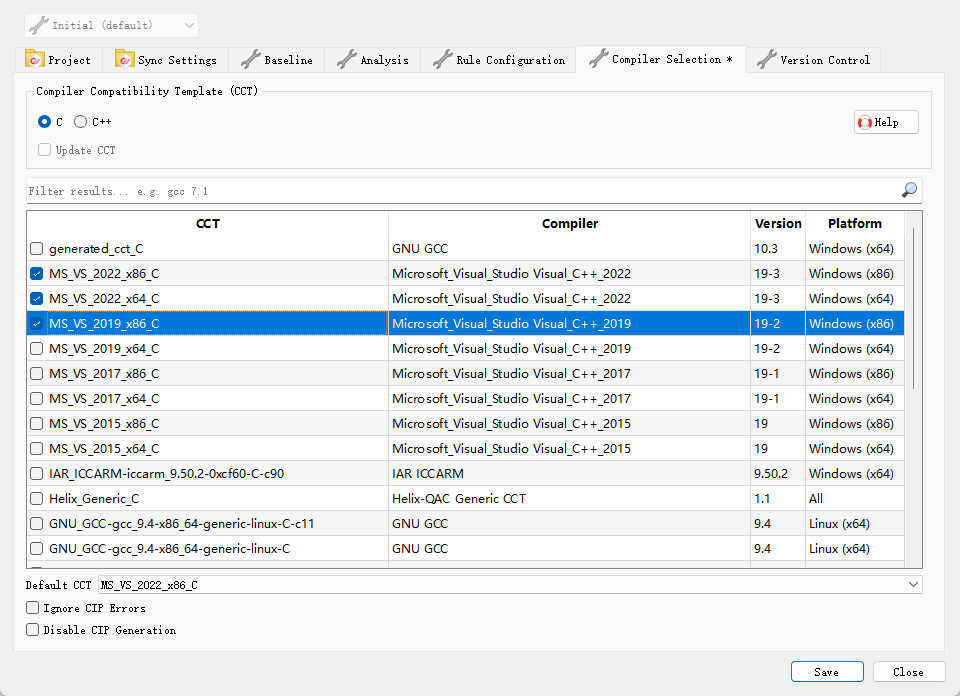Image resolution: width=960 pixels, height=696 pixels.
Task: Check the MS_VS_2015_x86_C checkbox
Action: [x=37, y=424]
